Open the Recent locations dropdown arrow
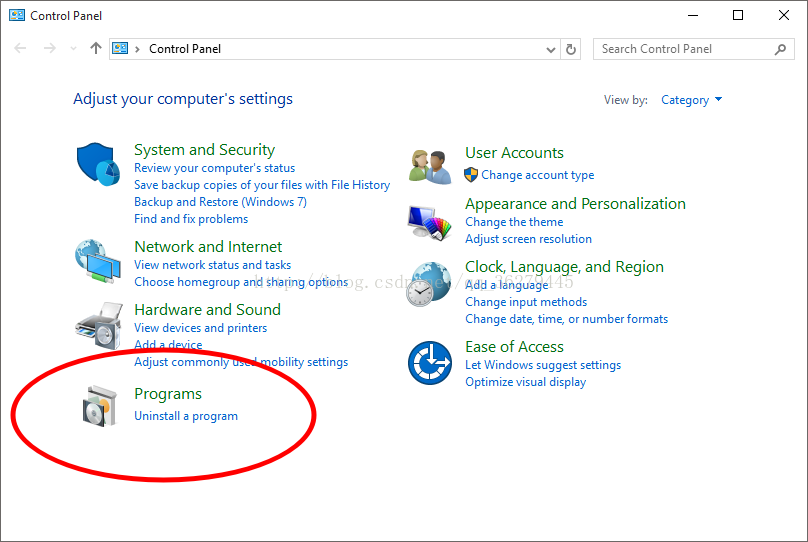 [x=73, y=48]
